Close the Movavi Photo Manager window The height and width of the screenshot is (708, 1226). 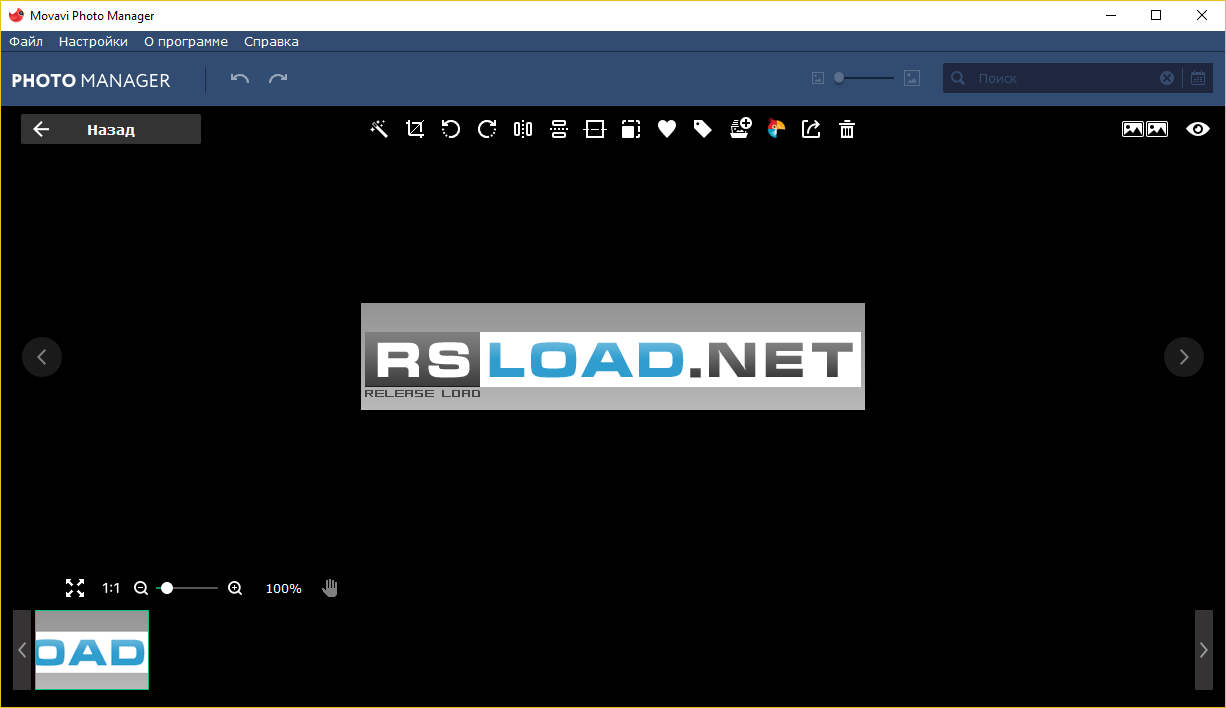pyautogui.click(x=1203, y=15)
